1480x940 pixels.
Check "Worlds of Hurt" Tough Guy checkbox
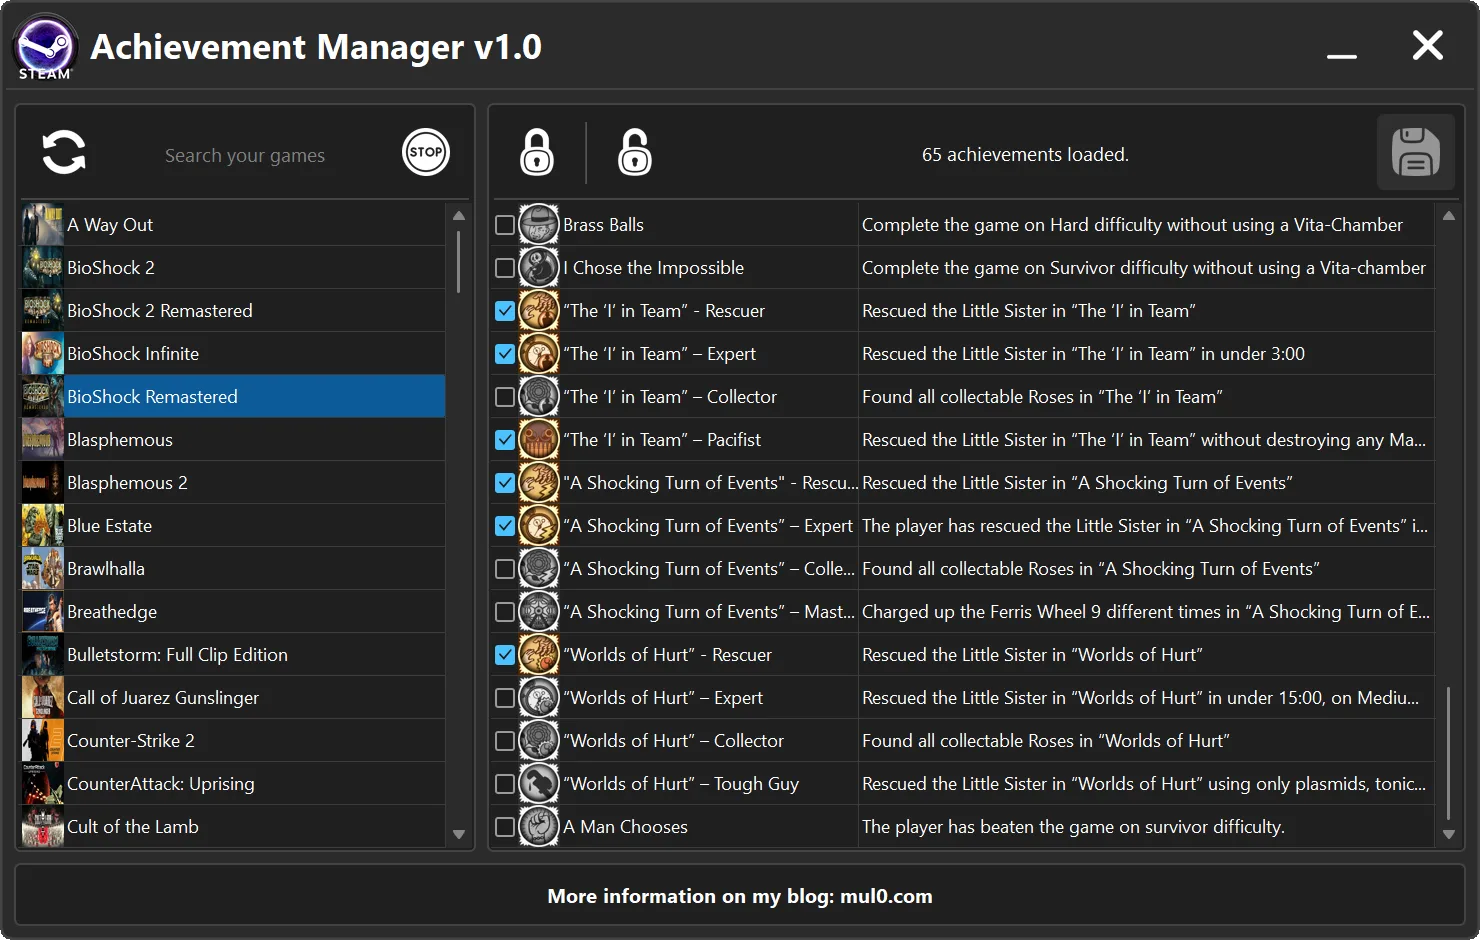pyautogui.click(x=505, y=784)
